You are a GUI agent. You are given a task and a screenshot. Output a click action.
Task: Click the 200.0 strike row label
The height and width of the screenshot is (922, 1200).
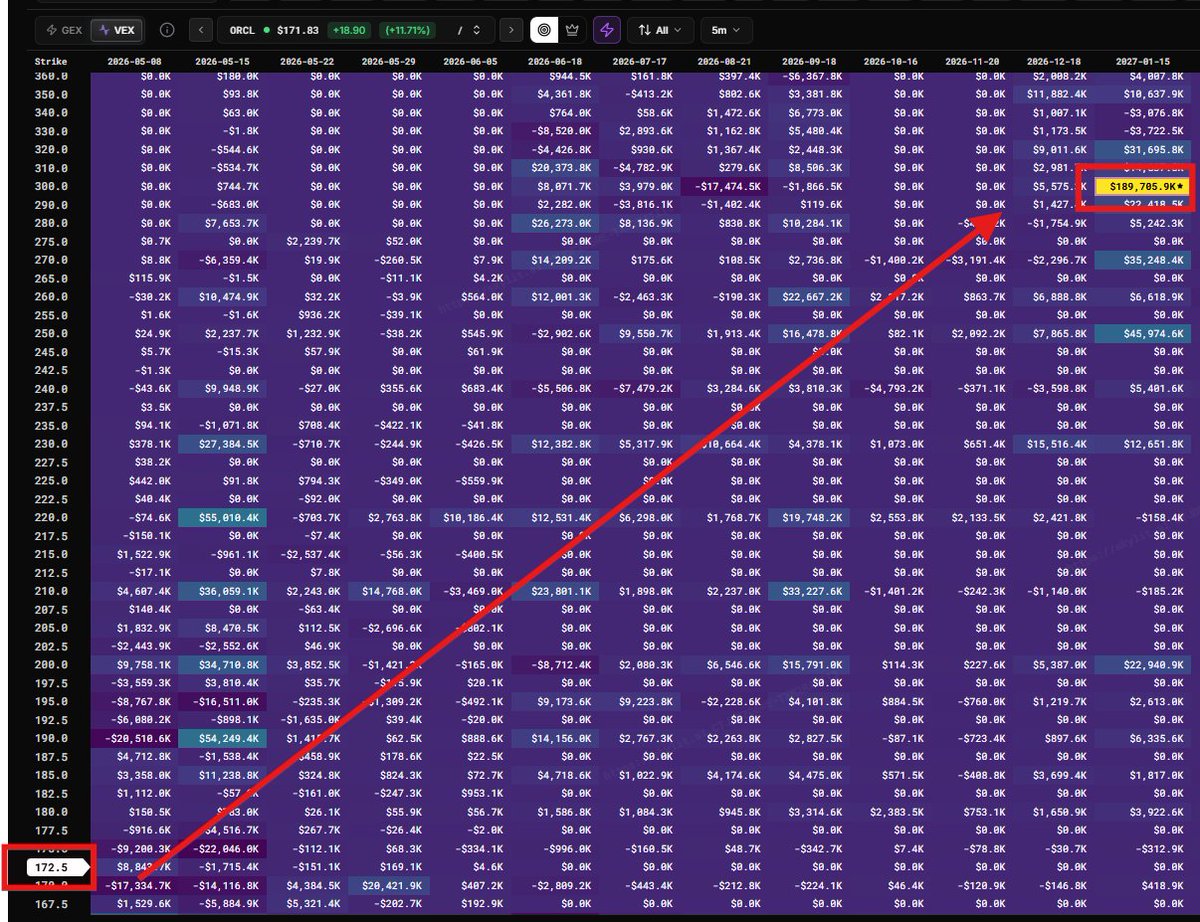pos(51,664)
